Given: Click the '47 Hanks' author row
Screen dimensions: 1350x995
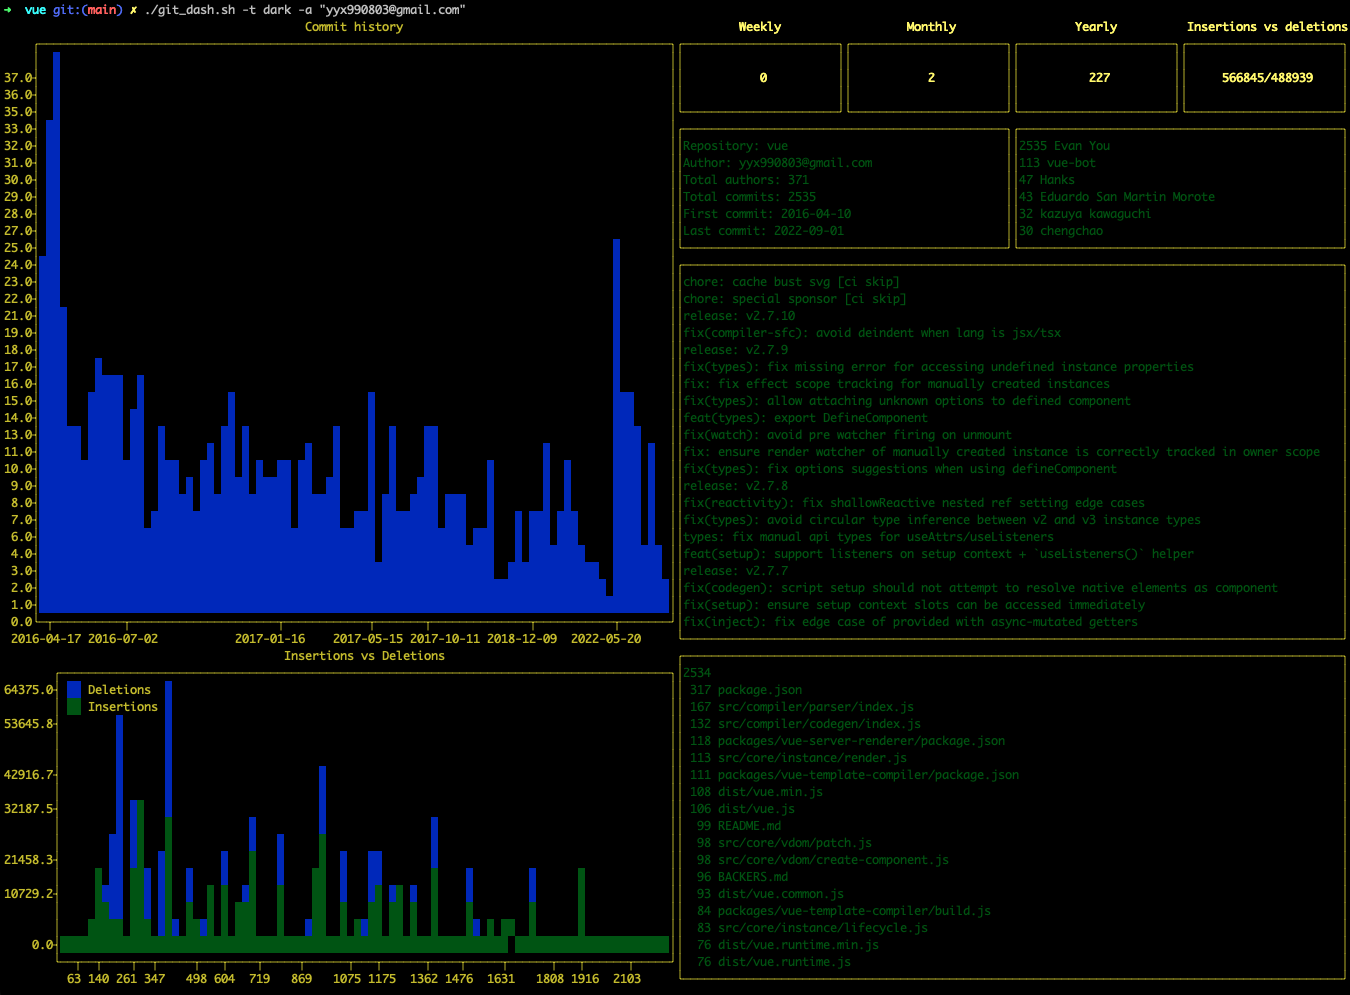Looking at the screenshot, I should [1047, 180].
